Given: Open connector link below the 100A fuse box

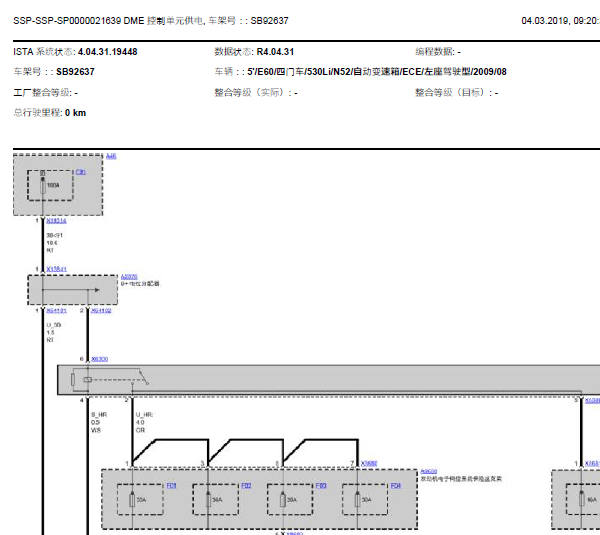Looking at the screenshot, I should coord(56,221).
